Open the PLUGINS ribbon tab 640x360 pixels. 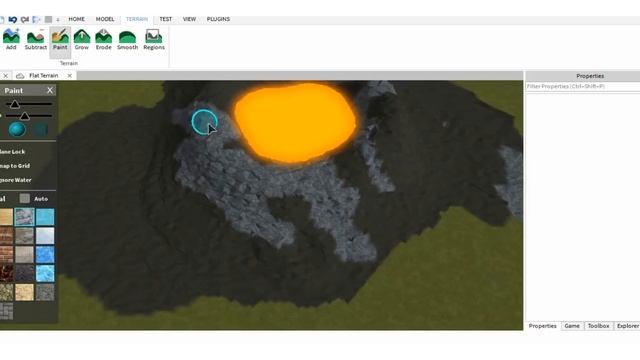point(218,19)
